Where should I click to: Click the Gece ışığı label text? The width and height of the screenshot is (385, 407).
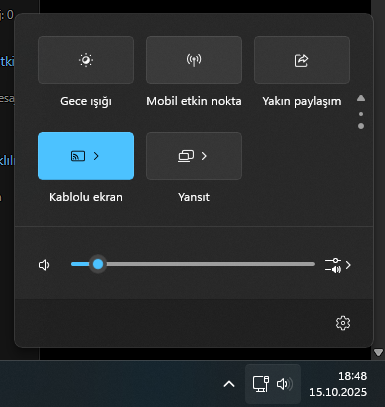click(86, 101)
